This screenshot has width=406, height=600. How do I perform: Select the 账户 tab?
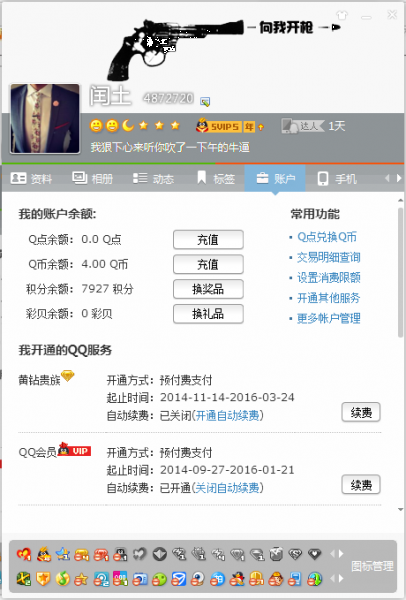[x=275, y=178]
